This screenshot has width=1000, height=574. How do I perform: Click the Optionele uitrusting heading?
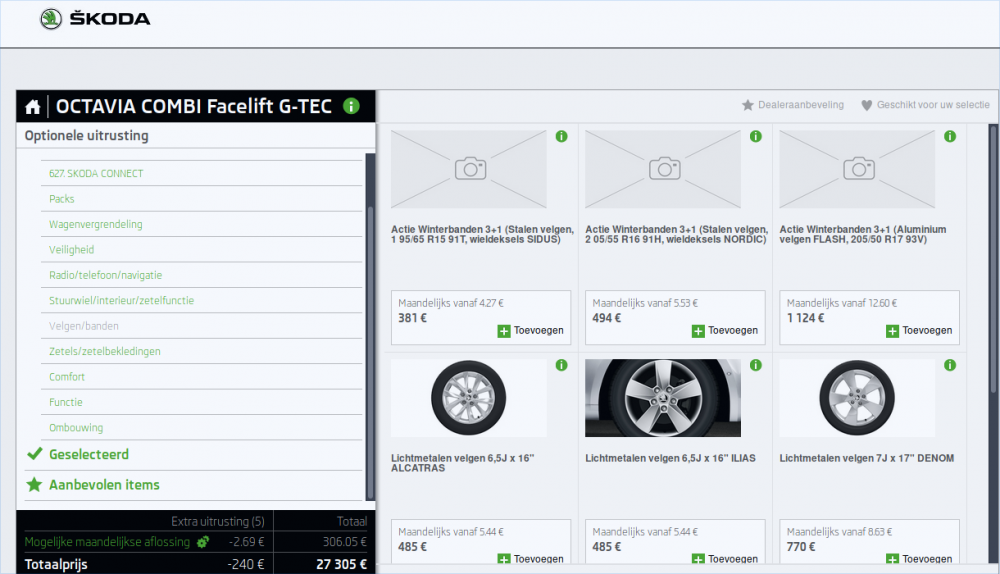coord(87,136)
